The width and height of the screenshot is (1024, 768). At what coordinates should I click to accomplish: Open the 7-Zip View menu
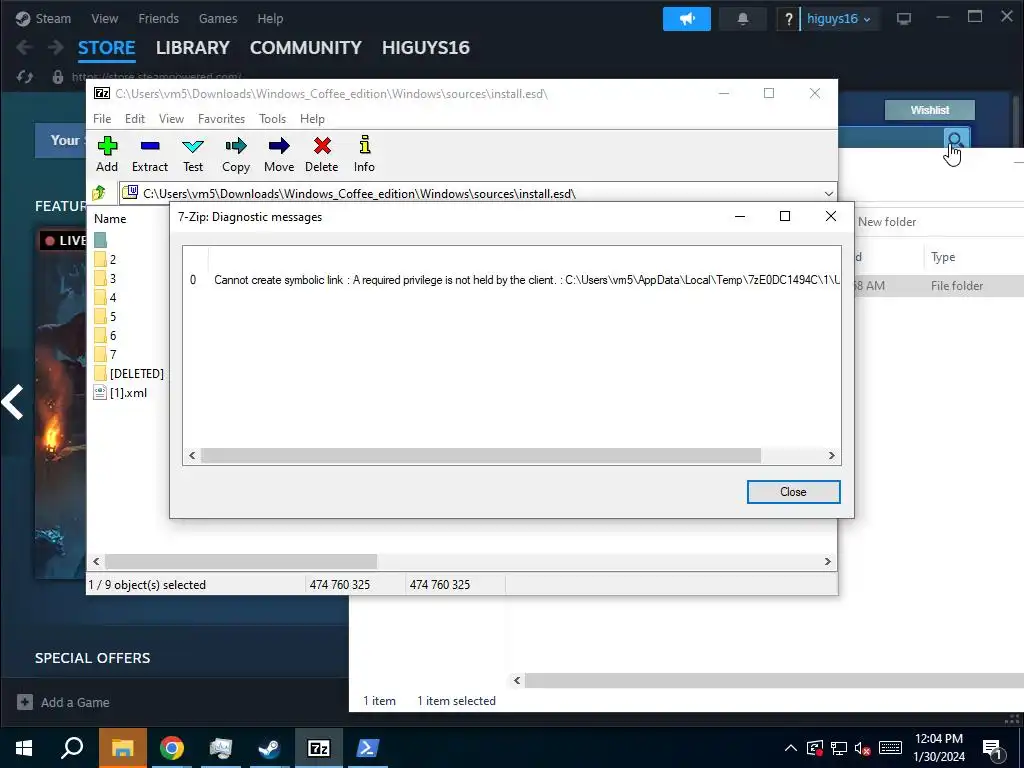tap(171, 119)
